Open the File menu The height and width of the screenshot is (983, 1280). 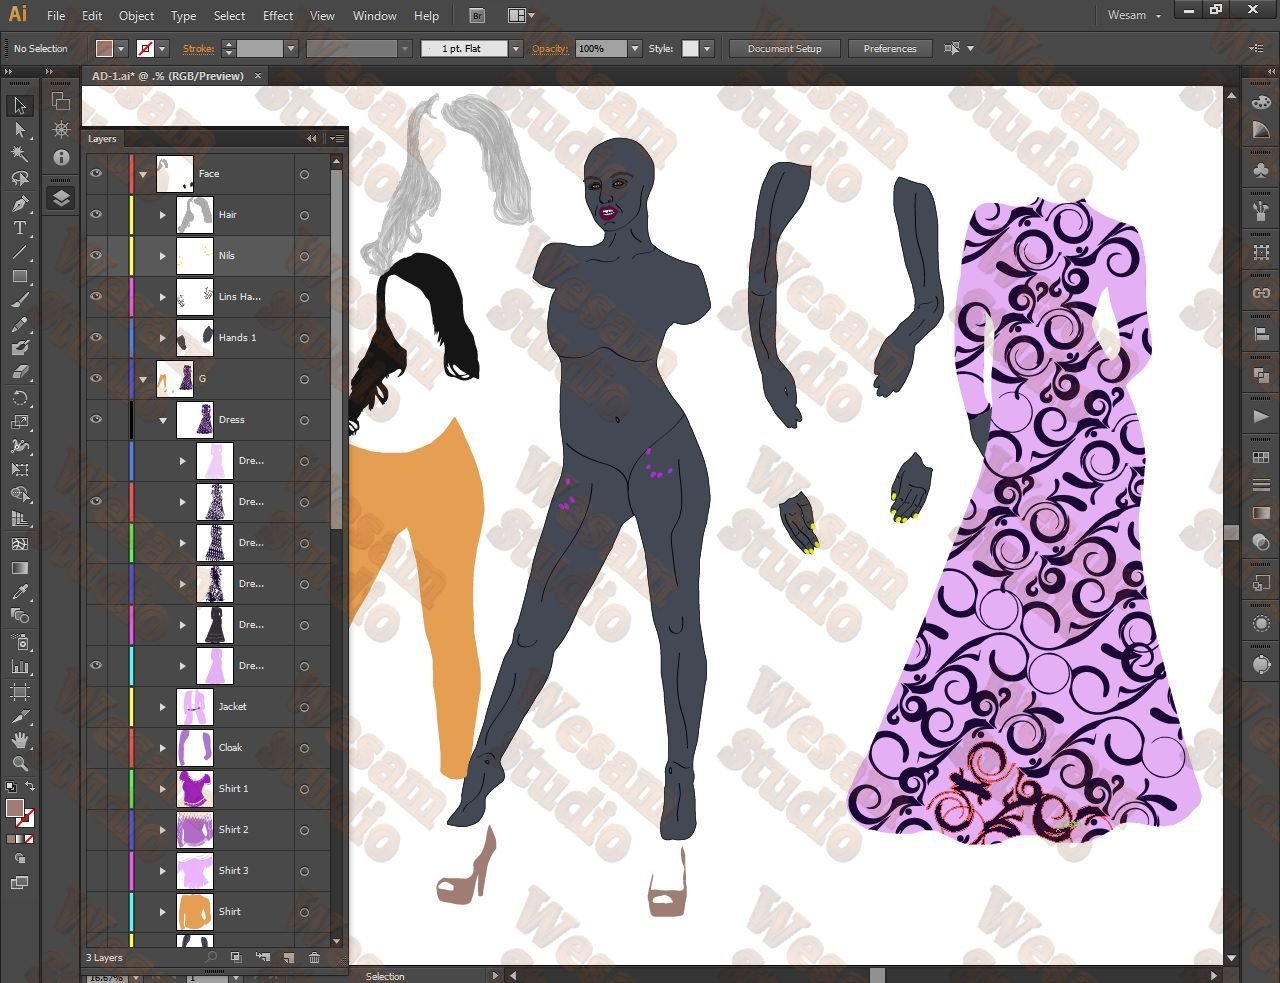[56, 16]
